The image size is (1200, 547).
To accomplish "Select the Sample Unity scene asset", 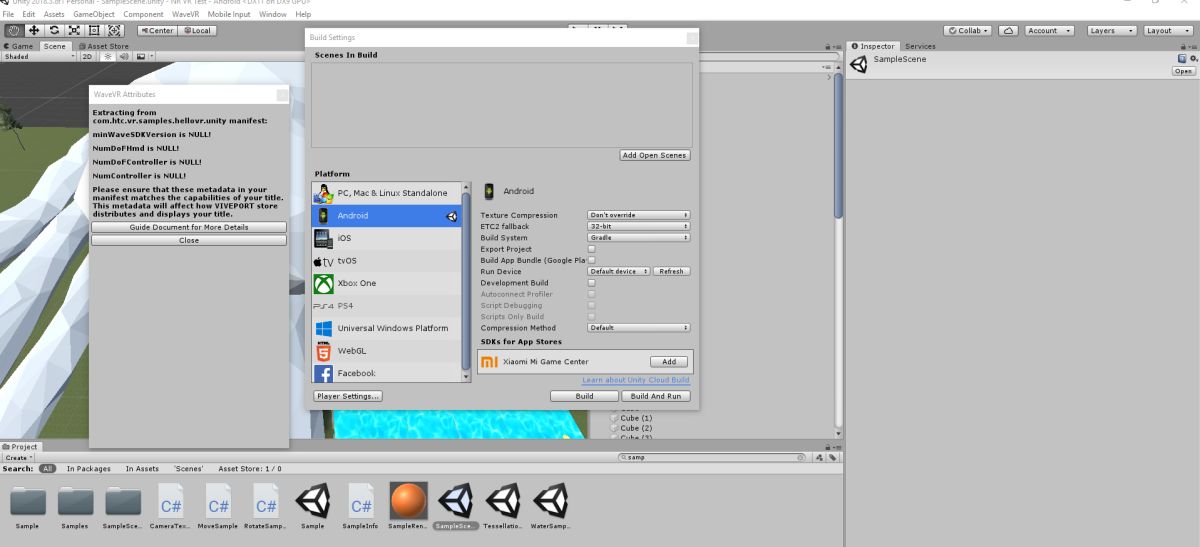I will click(313, 504).
